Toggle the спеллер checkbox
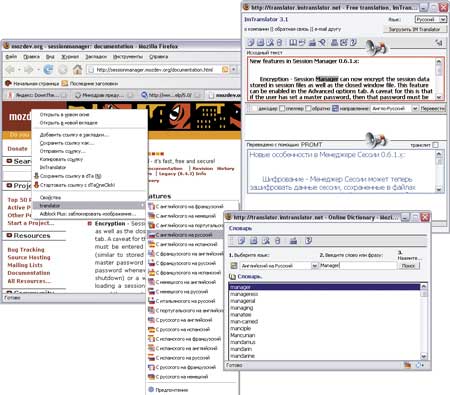 click(282, 108)
